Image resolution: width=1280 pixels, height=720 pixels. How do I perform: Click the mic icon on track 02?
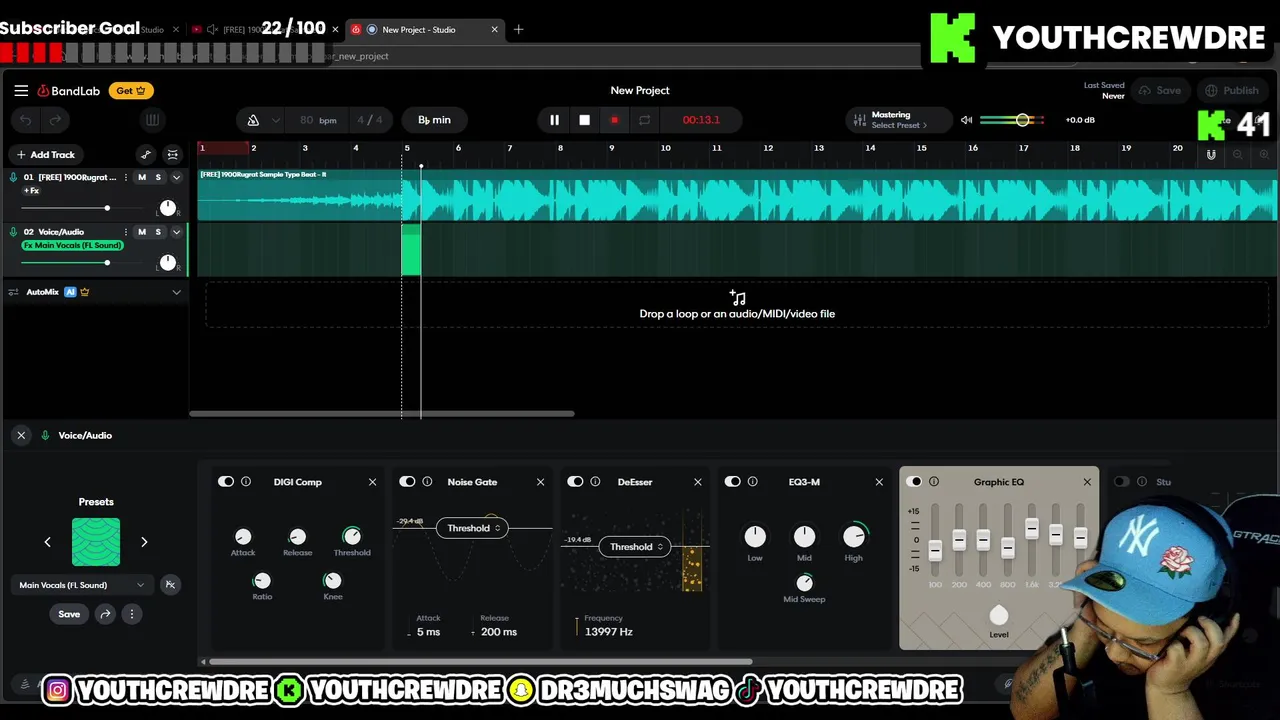point(14,232)
